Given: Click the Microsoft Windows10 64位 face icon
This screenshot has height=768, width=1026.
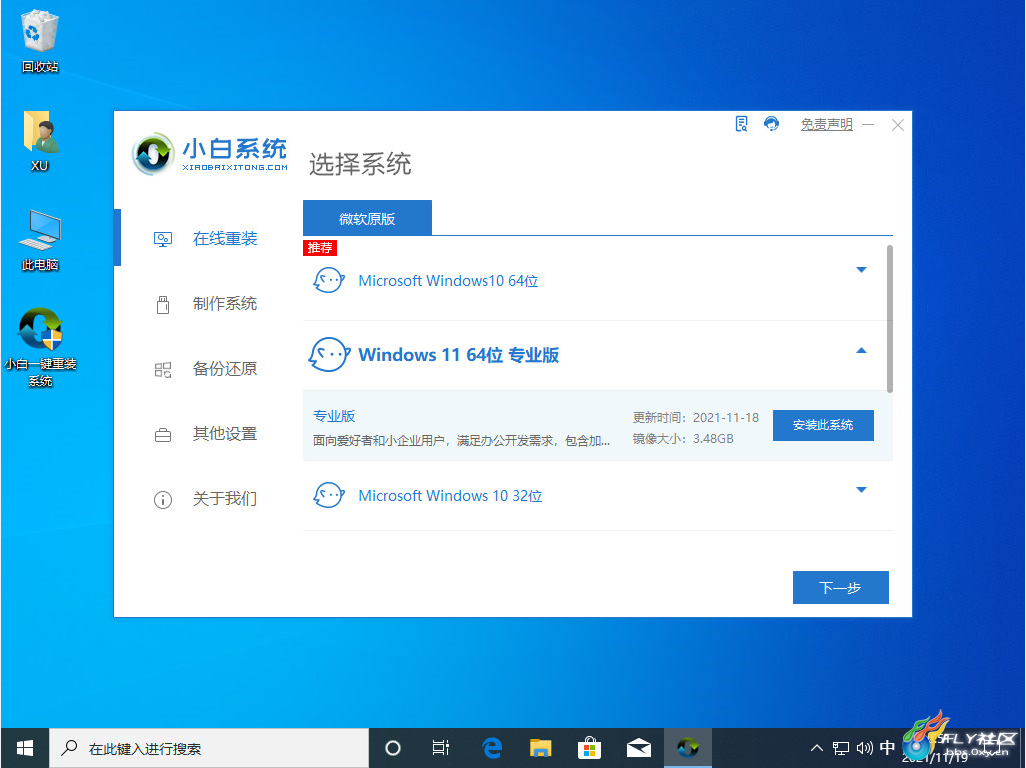Looking at the screenshot, I should [328, 280].
